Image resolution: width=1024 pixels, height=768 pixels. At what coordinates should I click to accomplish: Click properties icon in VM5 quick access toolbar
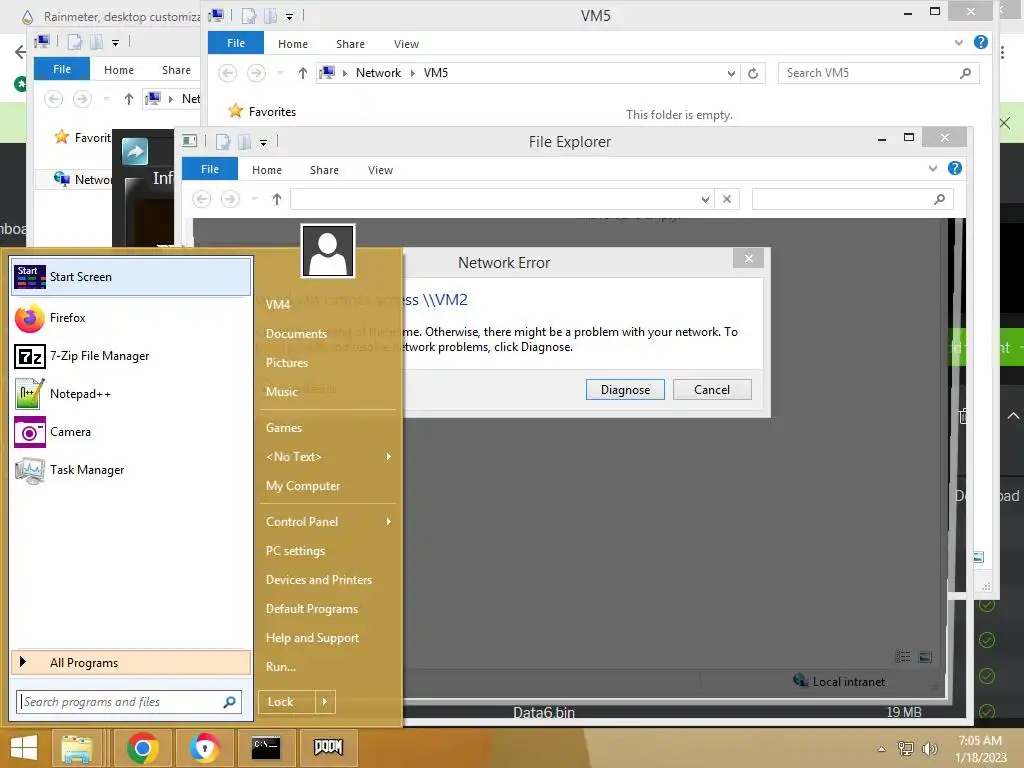(x=249, y=16)
